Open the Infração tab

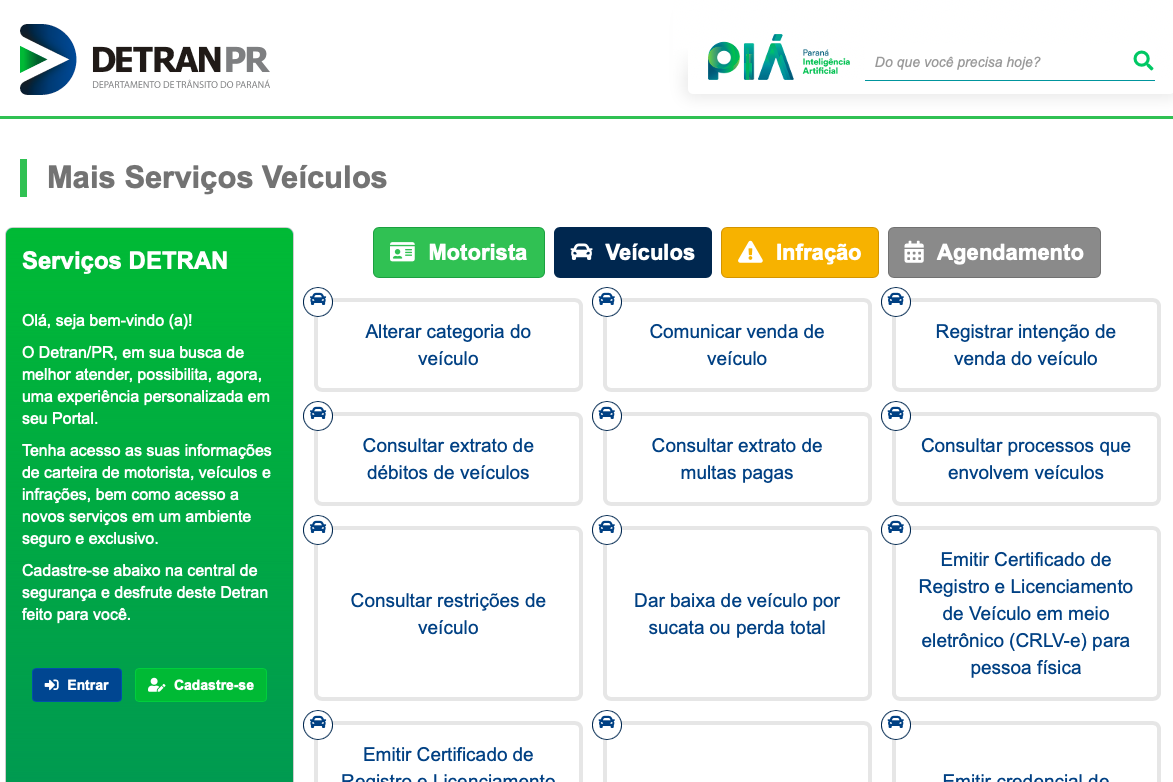(800, 253)
